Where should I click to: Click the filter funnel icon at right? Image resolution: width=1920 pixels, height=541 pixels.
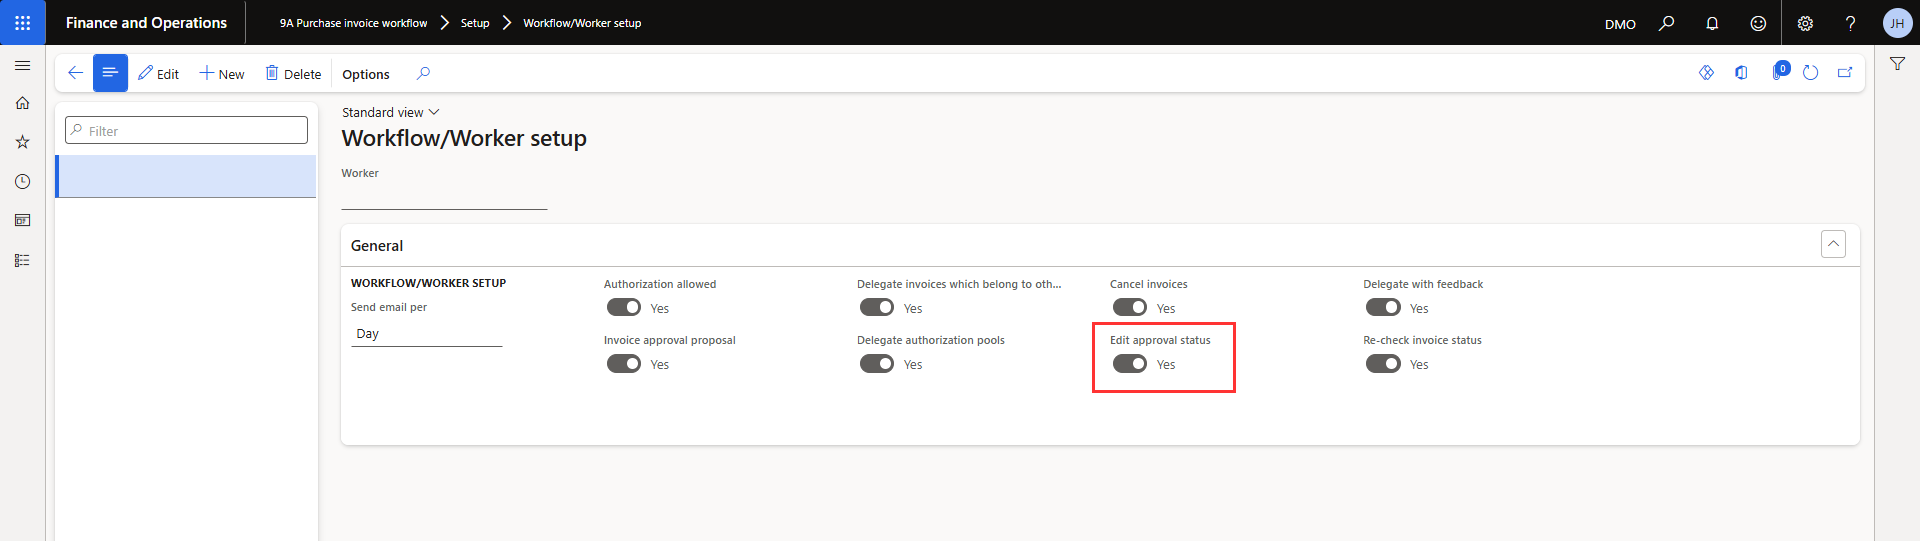1897,64
